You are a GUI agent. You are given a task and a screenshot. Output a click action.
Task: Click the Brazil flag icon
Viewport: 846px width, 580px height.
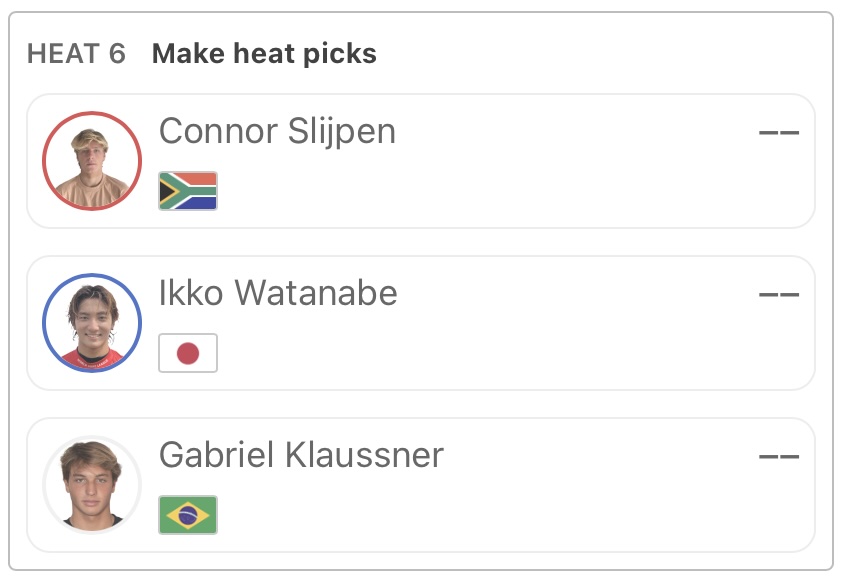pos(188,515)
